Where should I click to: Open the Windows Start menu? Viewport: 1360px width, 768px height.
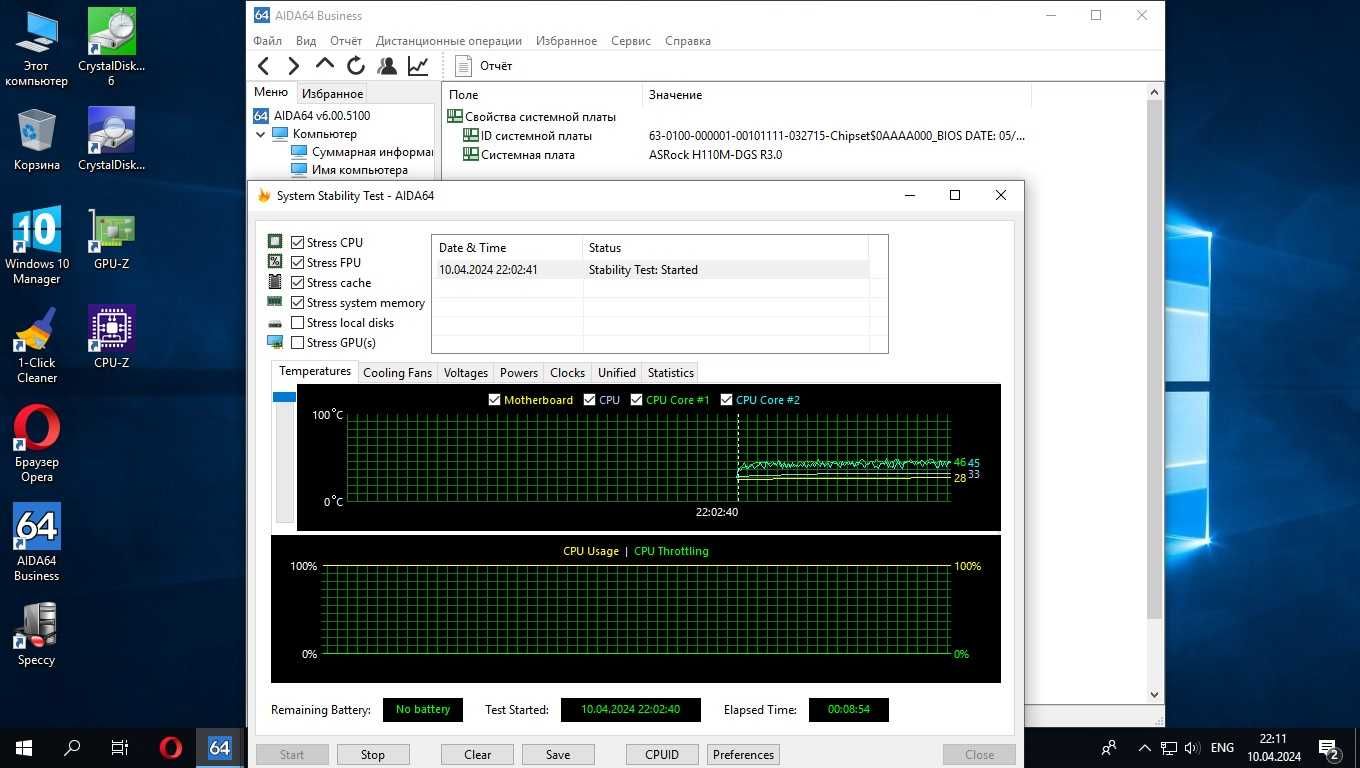click(x=24, y=747)
